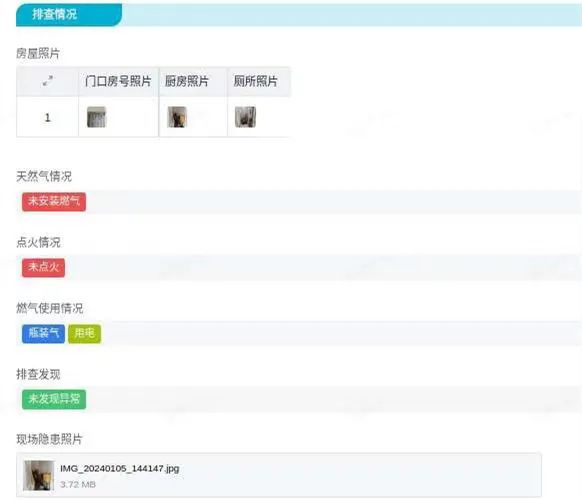Select the green 用电 tag

pos(84,334)
